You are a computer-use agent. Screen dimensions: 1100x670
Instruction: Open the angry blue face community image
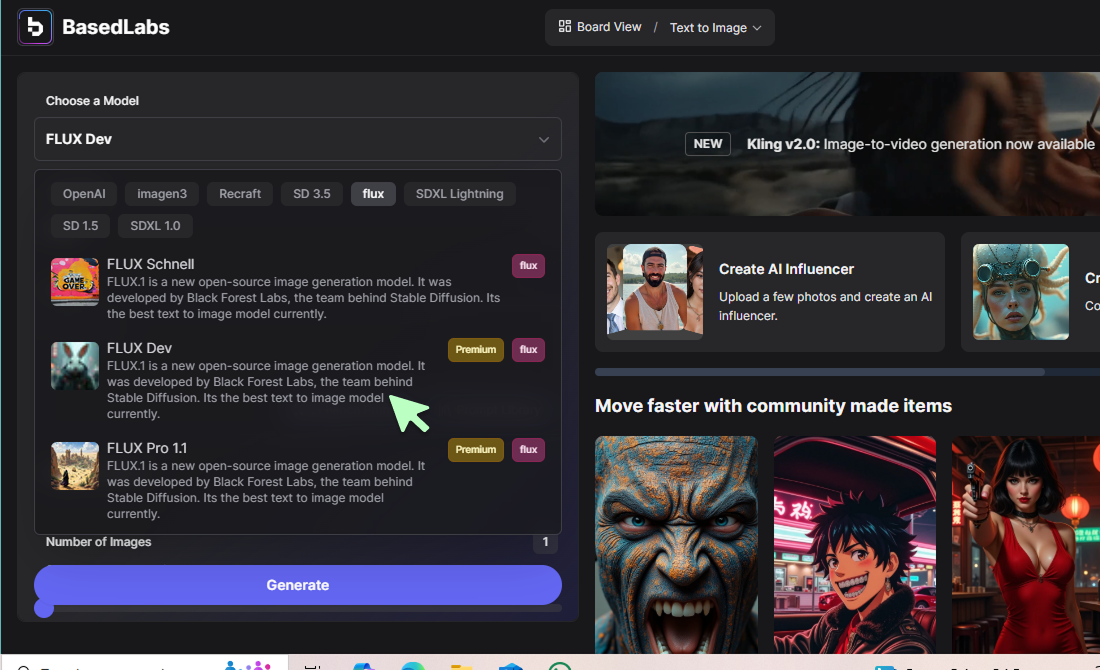pyautogui.click(x=676, y=545)
